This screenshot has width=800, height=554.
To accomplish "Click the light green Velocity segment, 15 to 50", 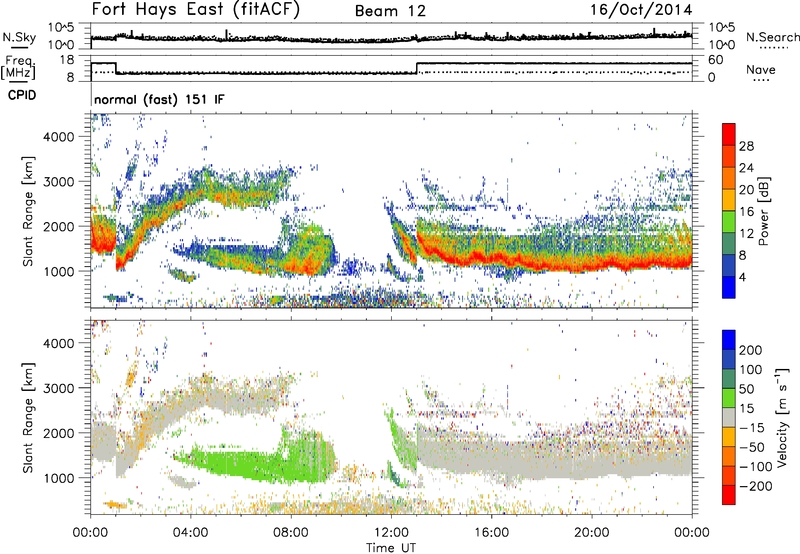I will [729, 398].
